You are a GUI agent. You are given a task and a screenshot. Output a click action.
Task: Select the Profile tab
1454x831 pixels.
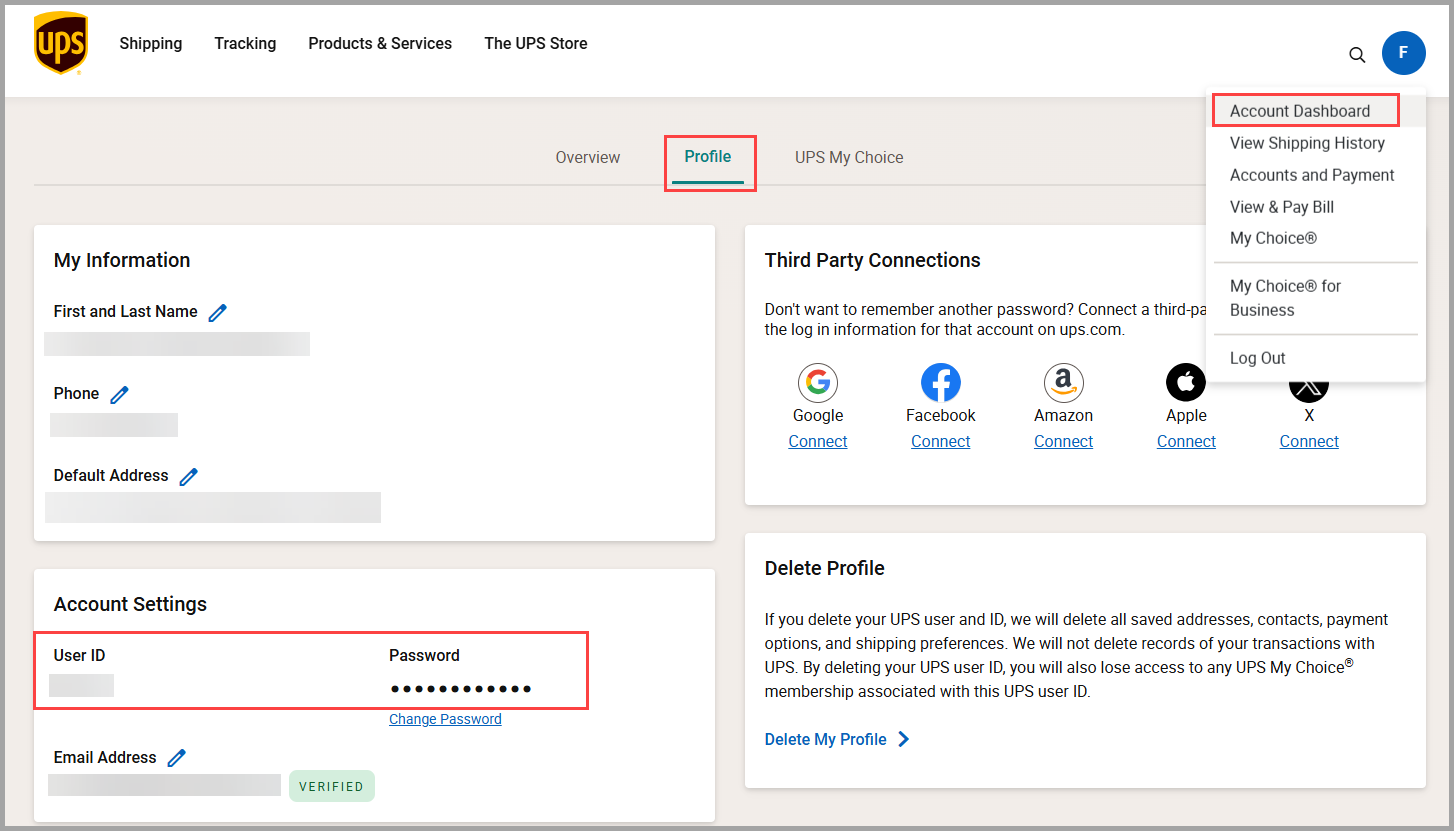(708, 157)
